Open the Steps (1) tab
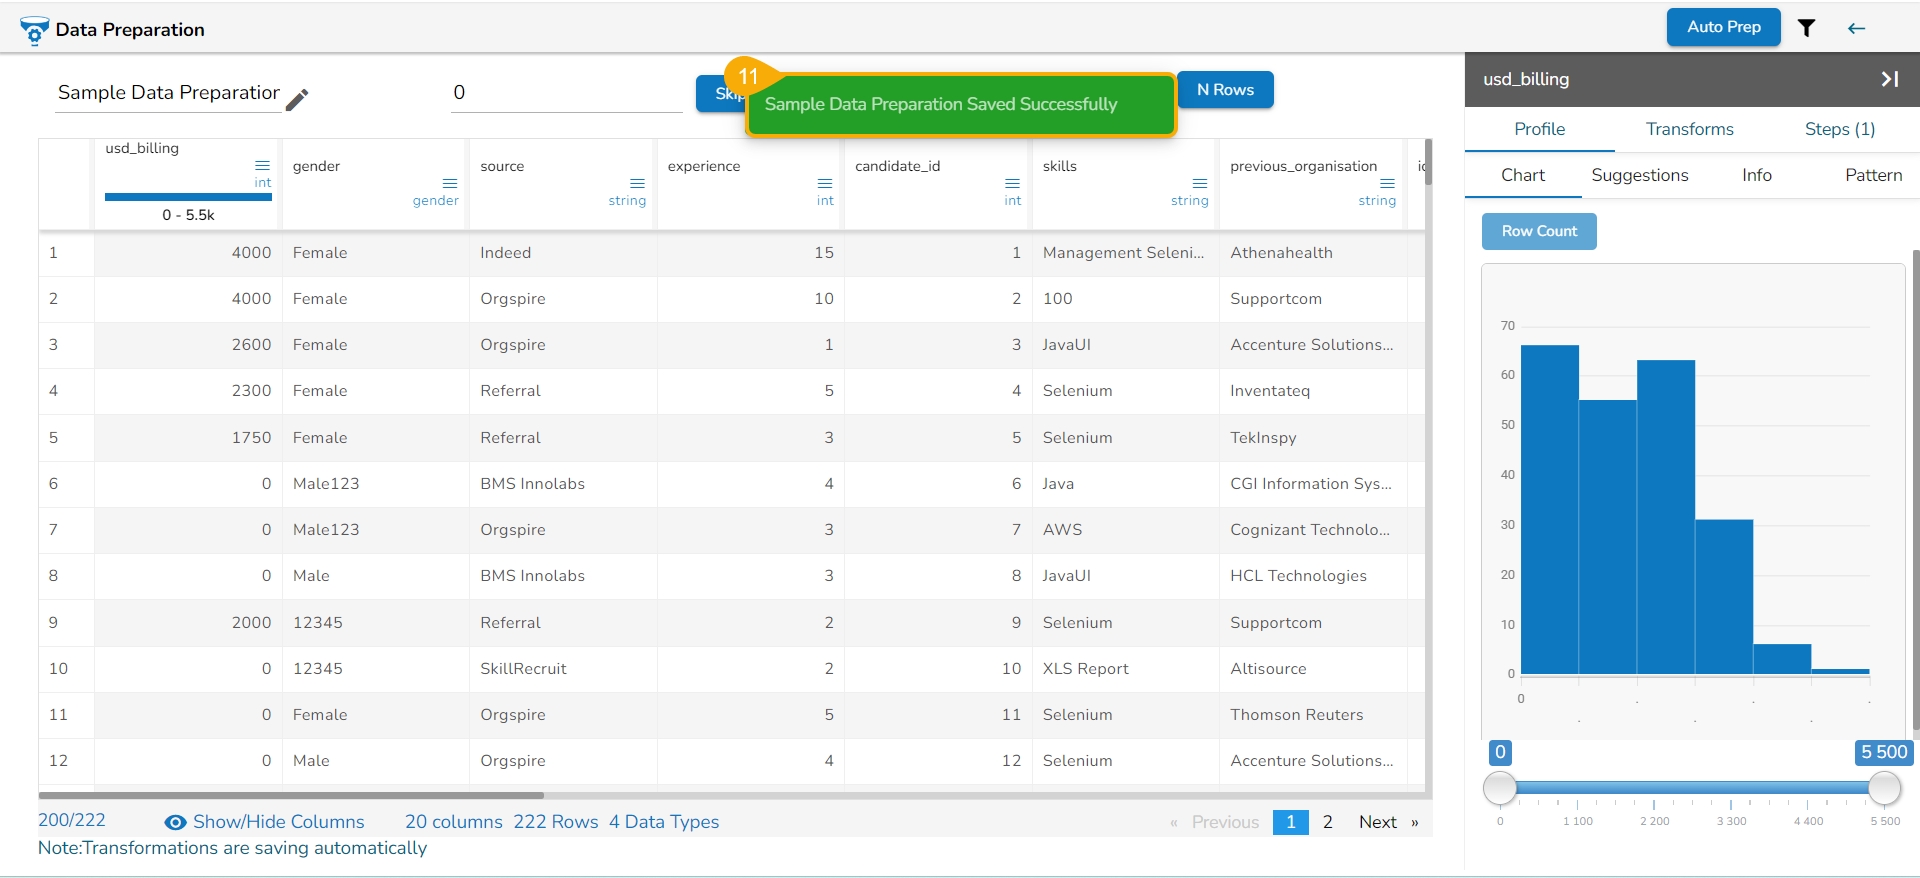Viewport: 1920px width, 878px height. point(1839,129)
